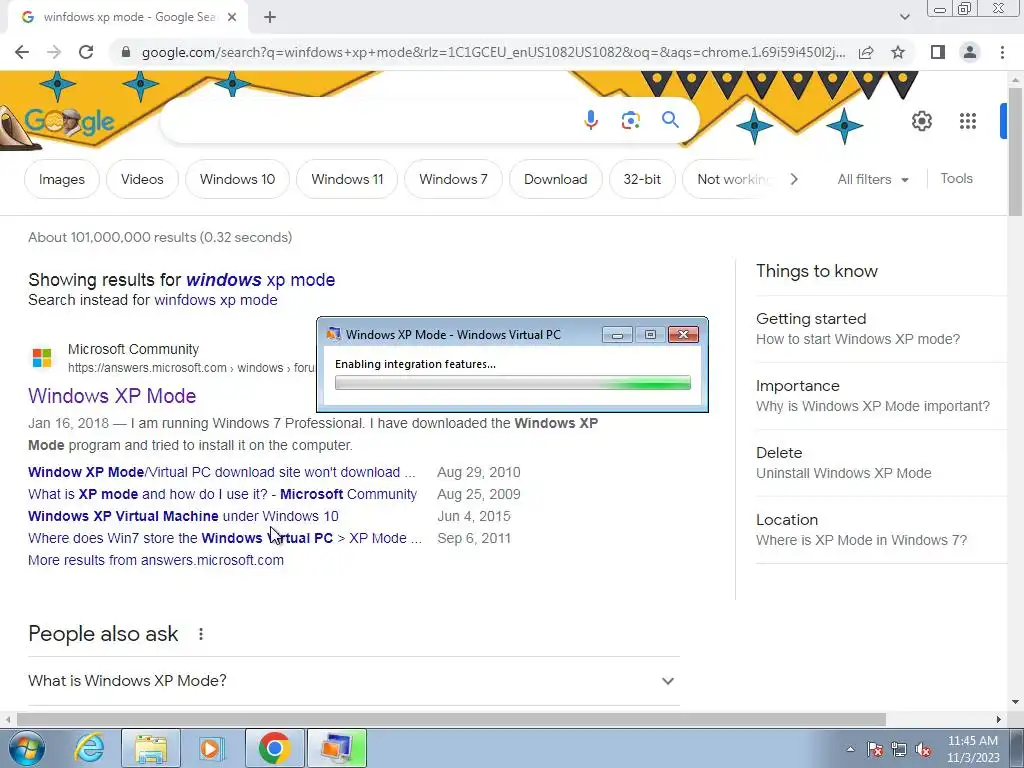The height and width of the screenshot is (768, 1024).
Task: Launch Internet Explorer from taskbar
Action: (x=89, y=748)
